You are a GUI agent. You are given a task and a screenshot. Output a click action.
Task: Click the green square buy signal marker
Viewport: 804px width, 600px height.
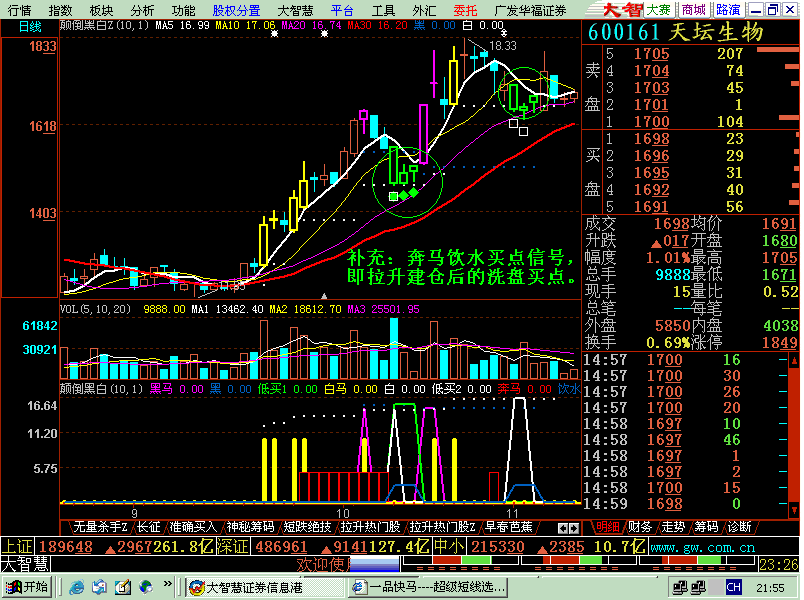(x=393, y=196)
